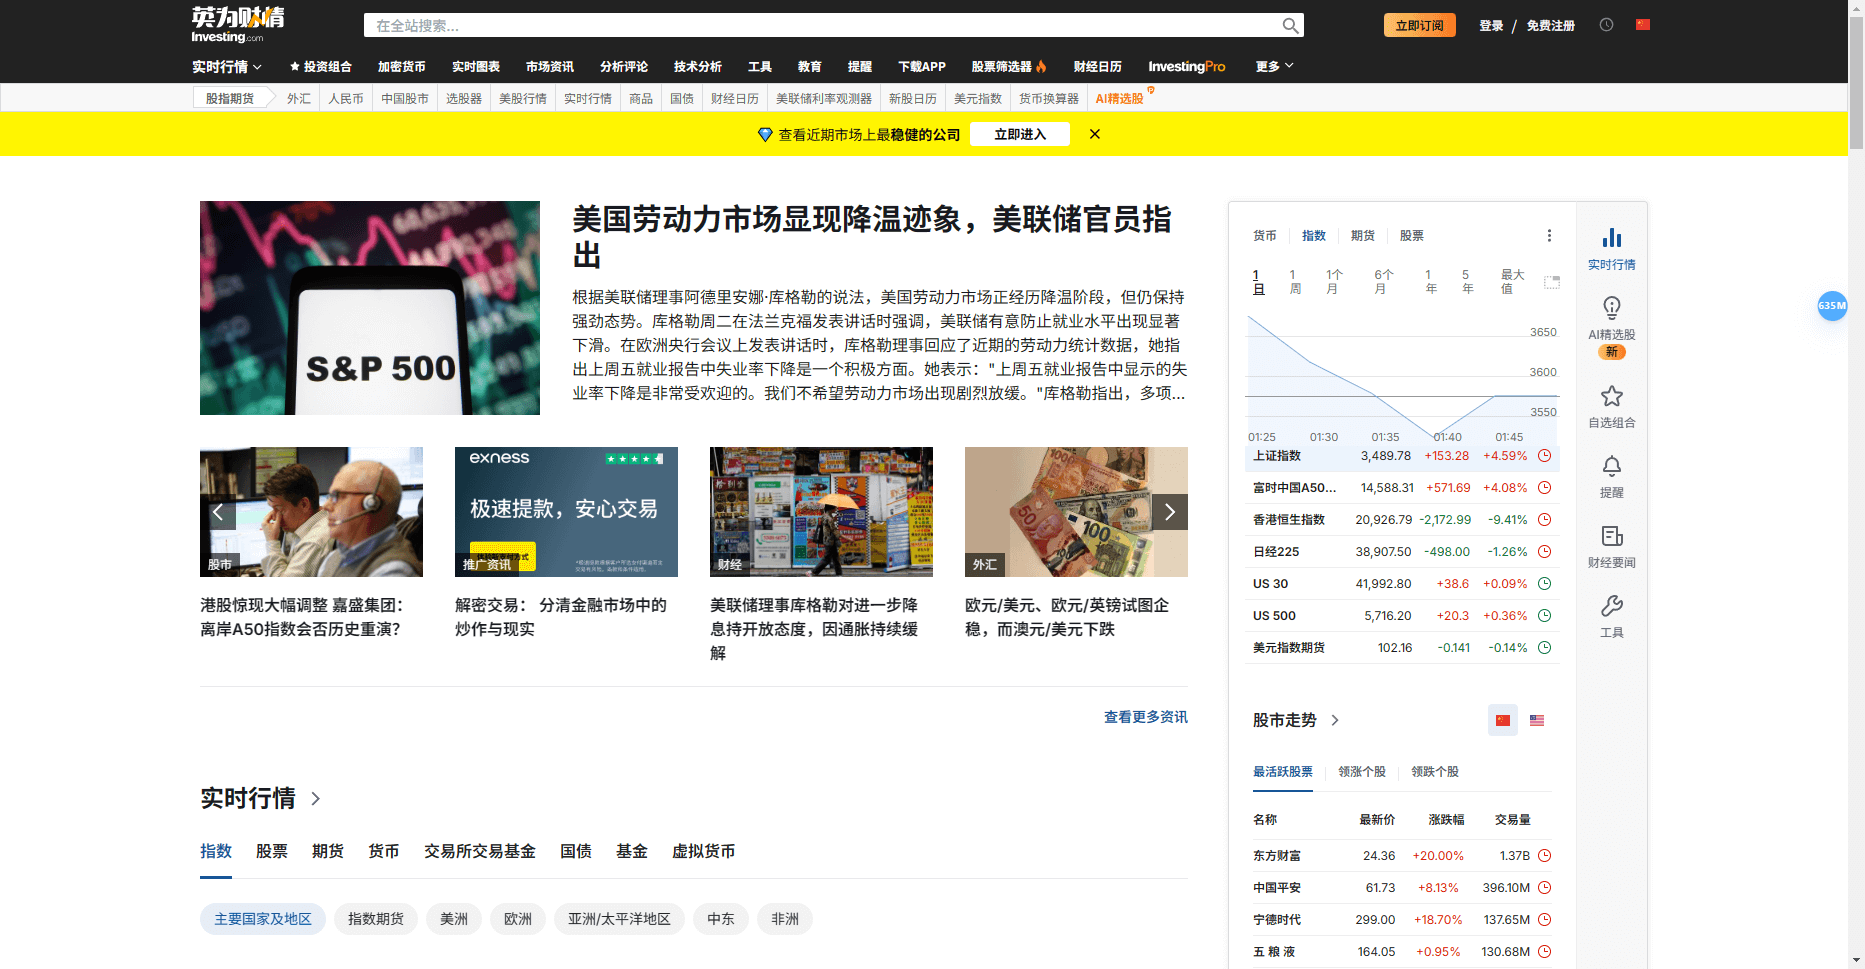Select 欧洲 filter chip
The image size is (1865, 969).
pos(518,919)
